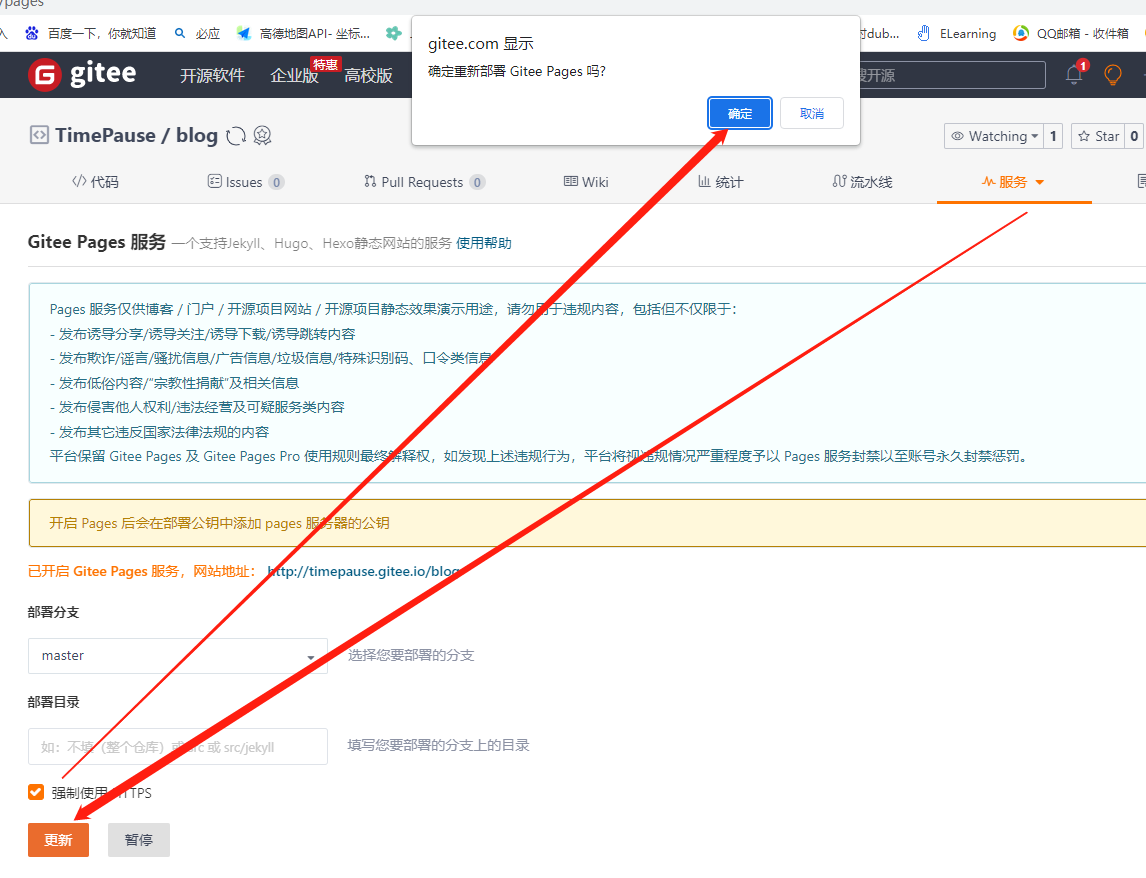Click the badge icon next to blog
Viewport: 1146px width, 878px height.
point(262,136)
